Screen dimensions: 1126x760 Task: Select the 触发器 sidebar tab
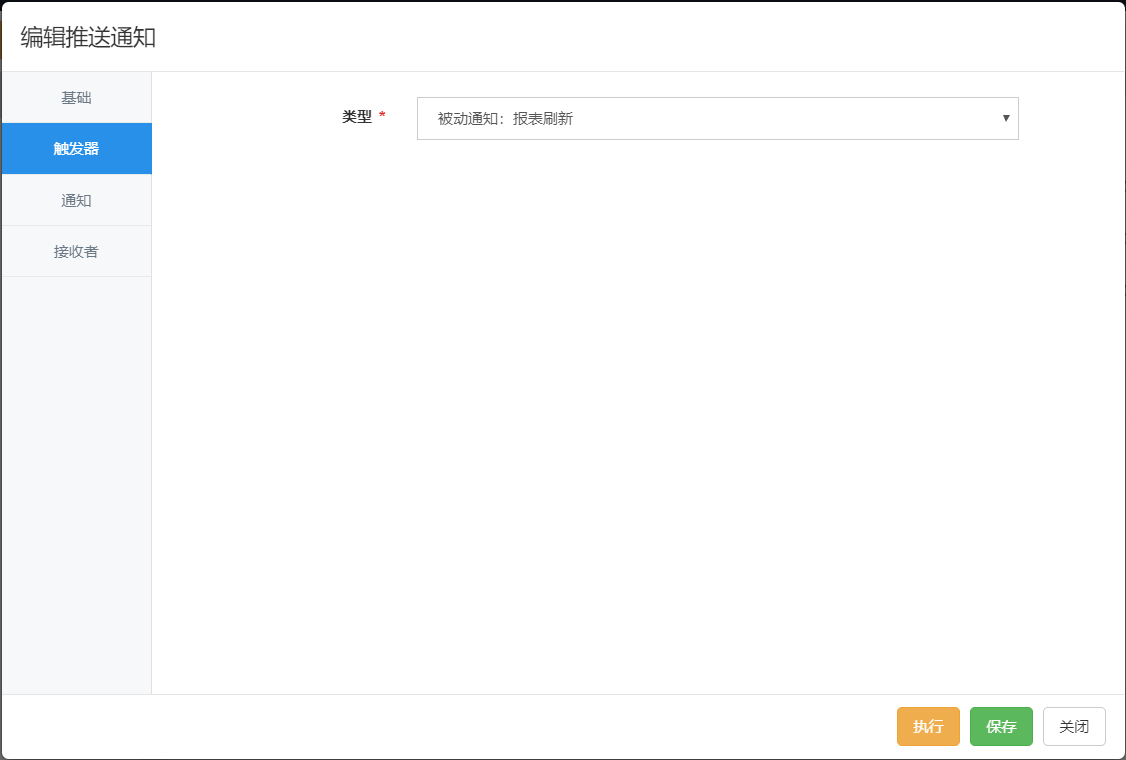click(76, 149)
